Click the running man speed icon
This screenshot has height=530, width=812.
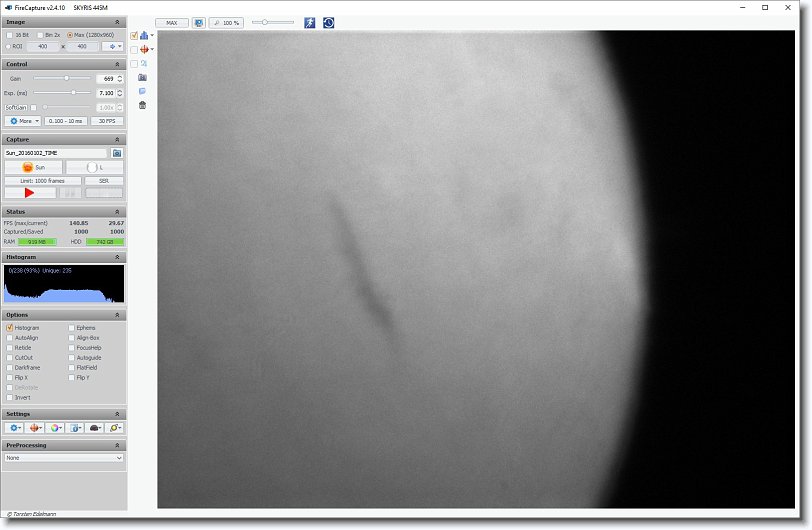pos(310,23)
